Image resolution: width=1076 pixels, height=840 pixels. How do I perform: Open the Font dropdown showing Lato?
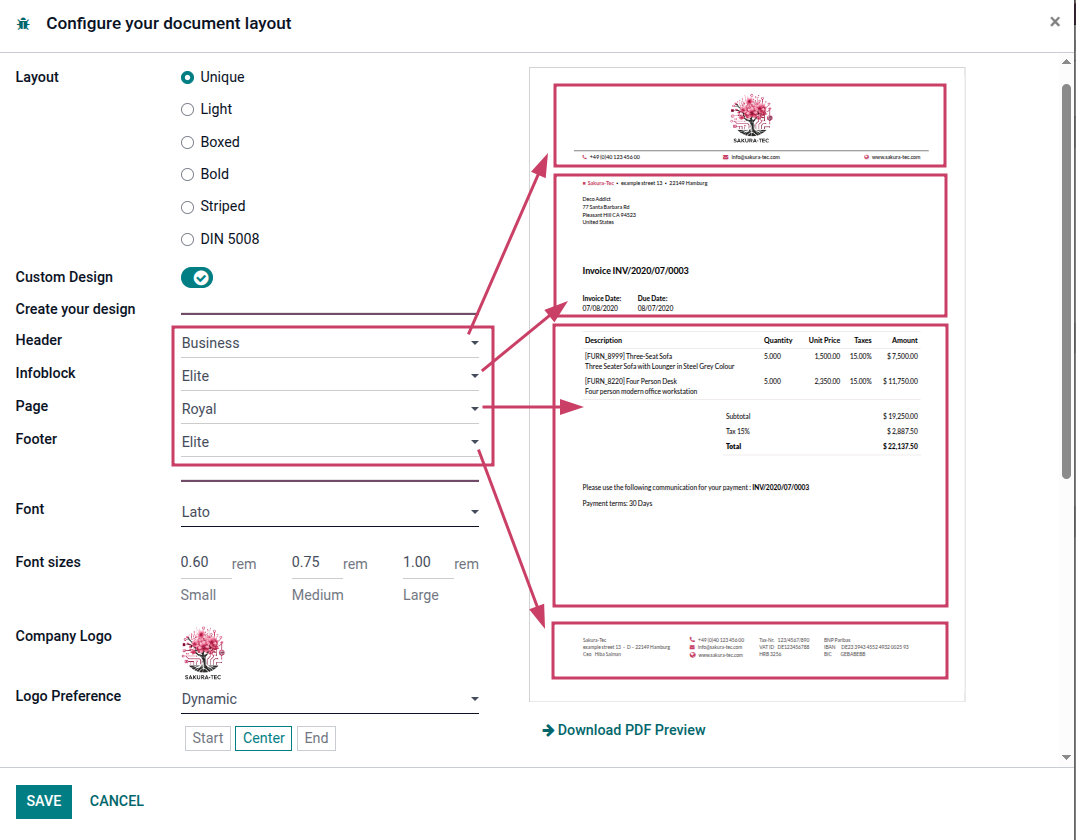(330, 512)
